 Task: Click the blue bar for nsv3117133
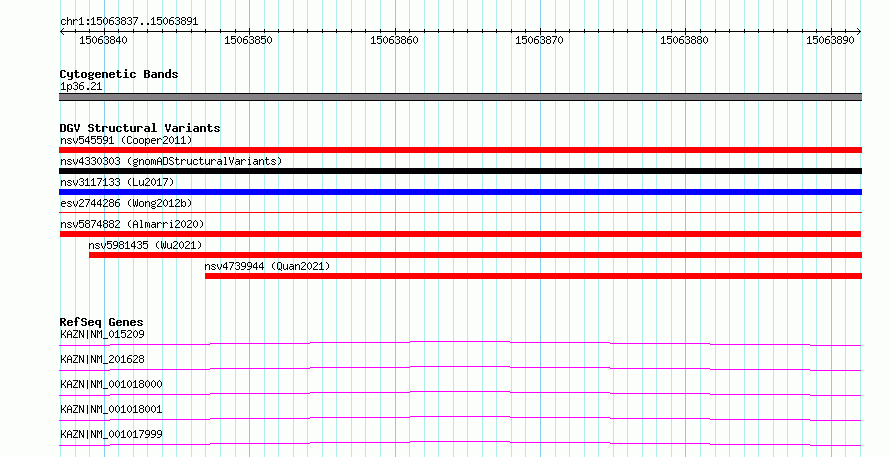[x=460, y=192]
